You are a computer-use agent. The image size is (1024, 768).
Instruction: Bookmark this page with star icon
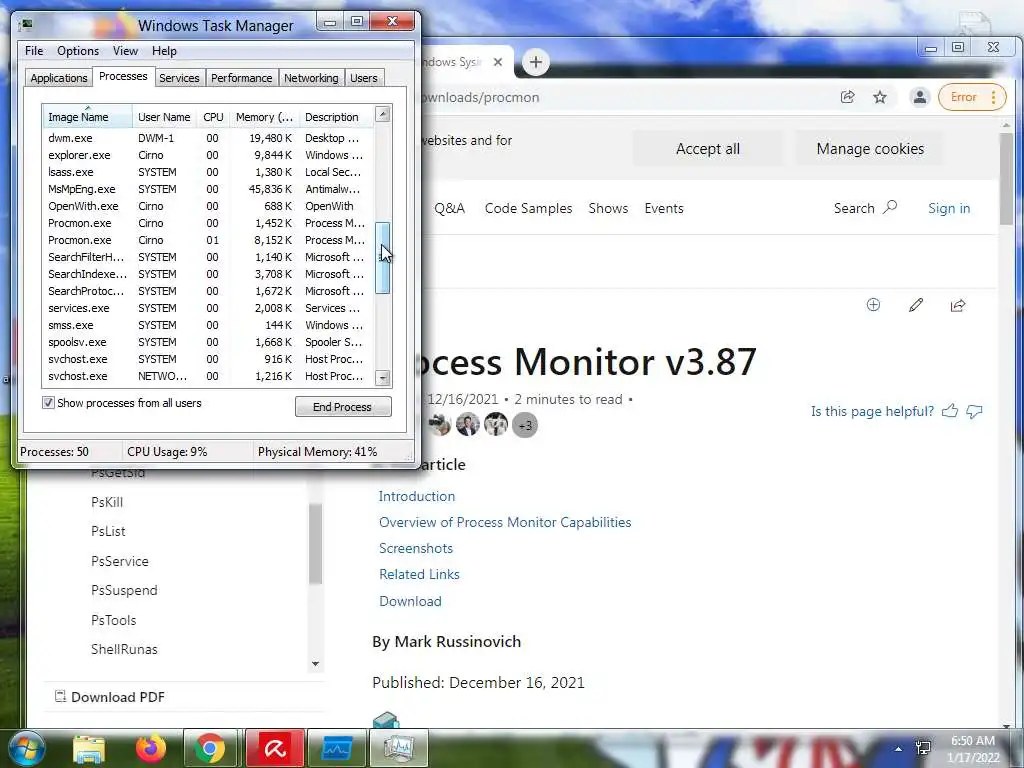click(880, 97)
